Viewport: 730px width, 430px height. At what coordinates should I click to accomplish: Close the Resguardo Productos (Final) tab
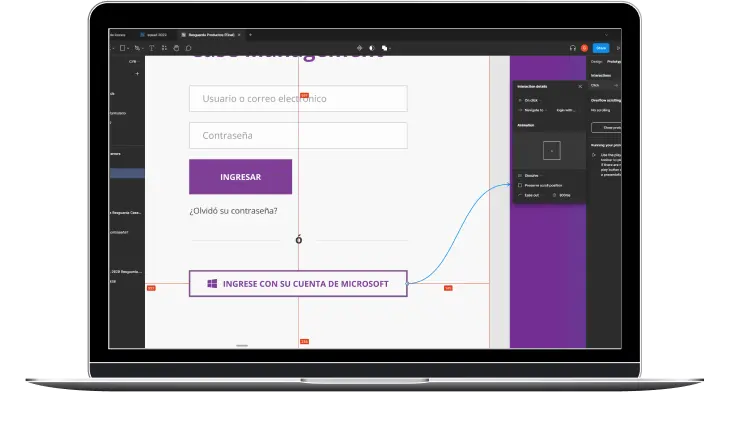pyautogui.click(x=239, y=35)
